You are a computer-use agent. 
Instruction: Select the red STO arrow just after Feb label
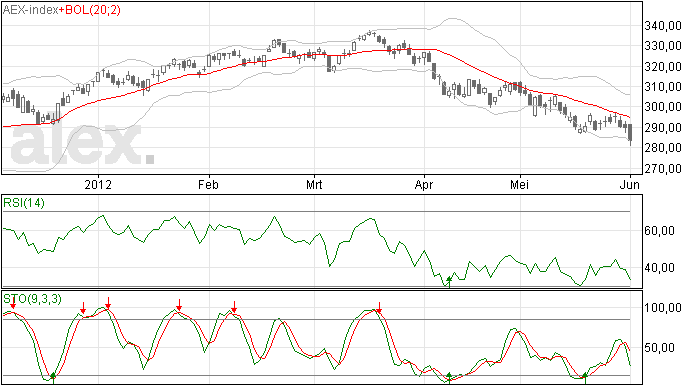click(235, 307)
